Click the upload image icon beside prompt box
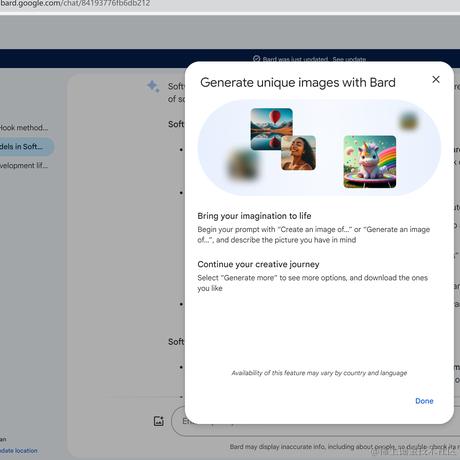Screen dimensions: 460x460 pos(159,421)
